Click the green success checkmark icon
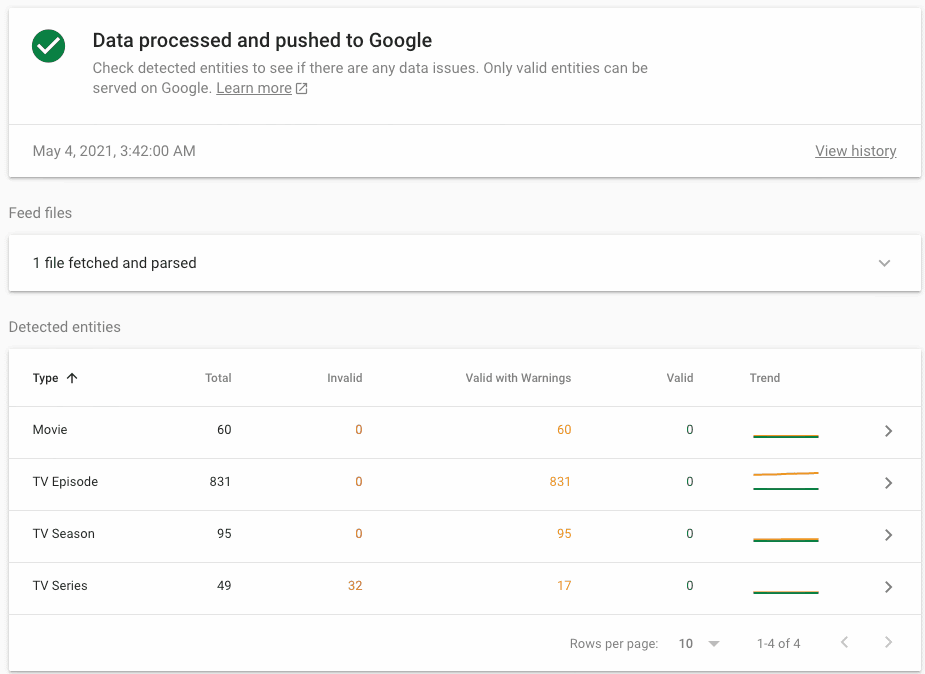The image size is (925, 674). coord(48,46)
